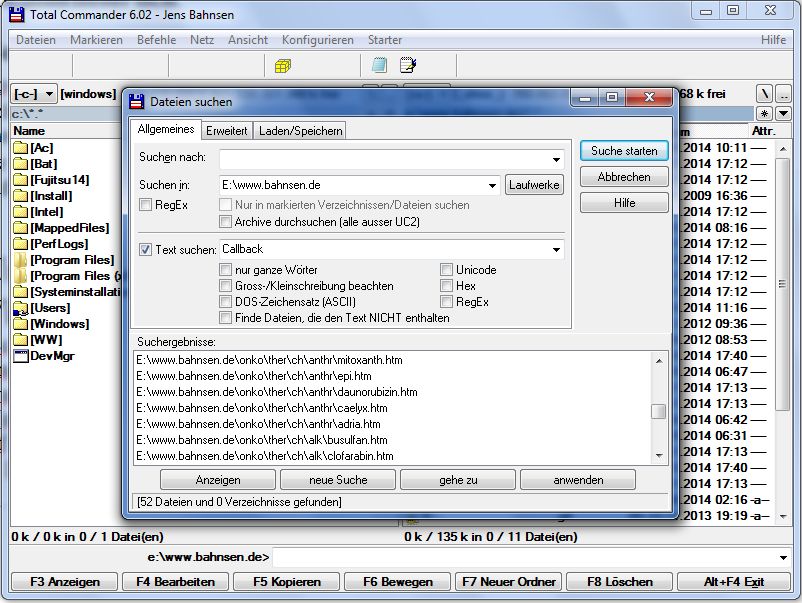Image resolution: width=802 pixels, height=603 pixels.
Task: Uncheck the Text suchen checkbox
Action: [x=146, y=250]
